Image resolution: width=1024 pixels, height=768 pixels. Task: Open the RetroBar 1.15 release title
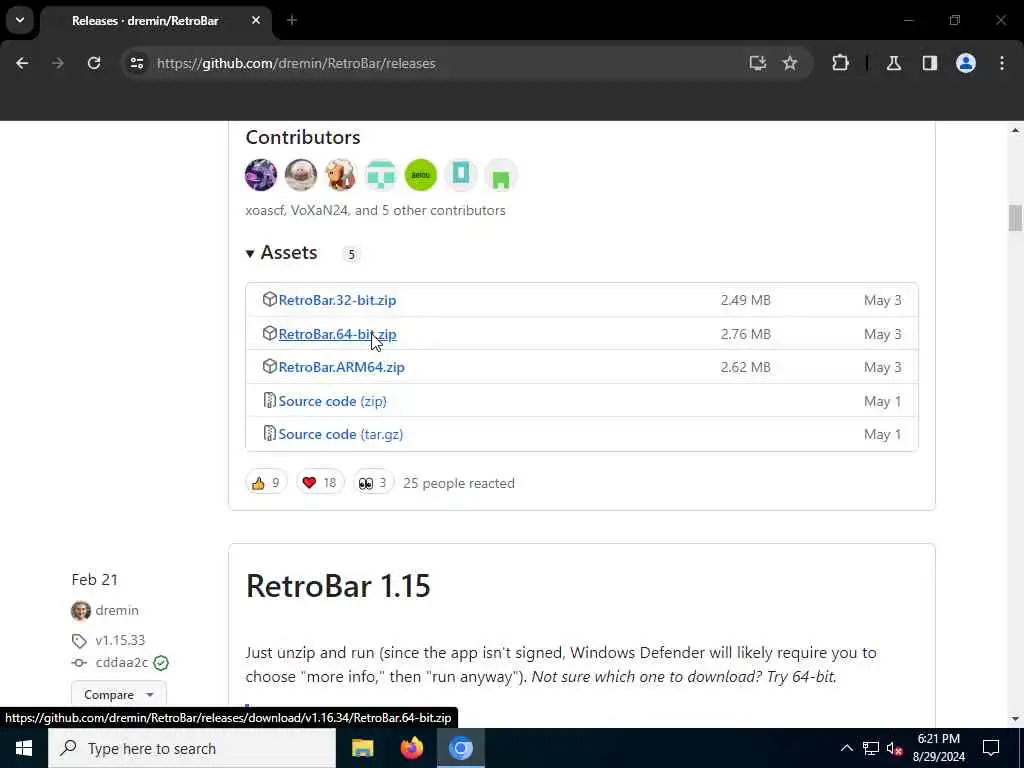click(338, 586)
